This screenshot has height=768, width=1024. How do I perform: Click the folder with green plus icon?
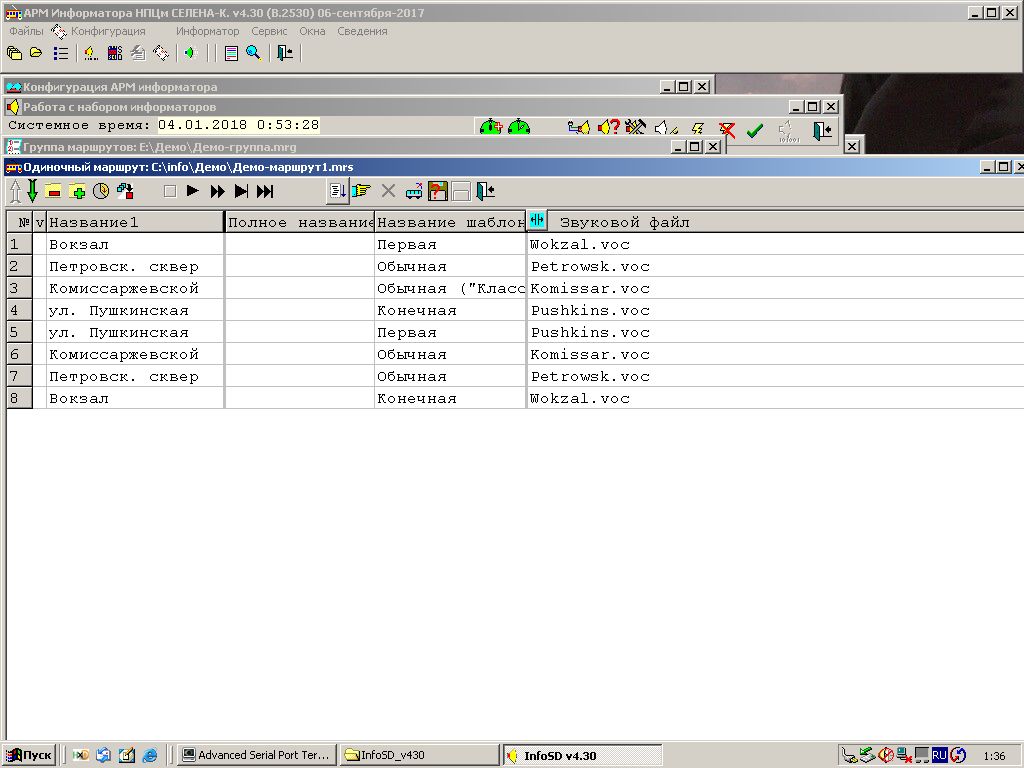(x=77, y=191)
